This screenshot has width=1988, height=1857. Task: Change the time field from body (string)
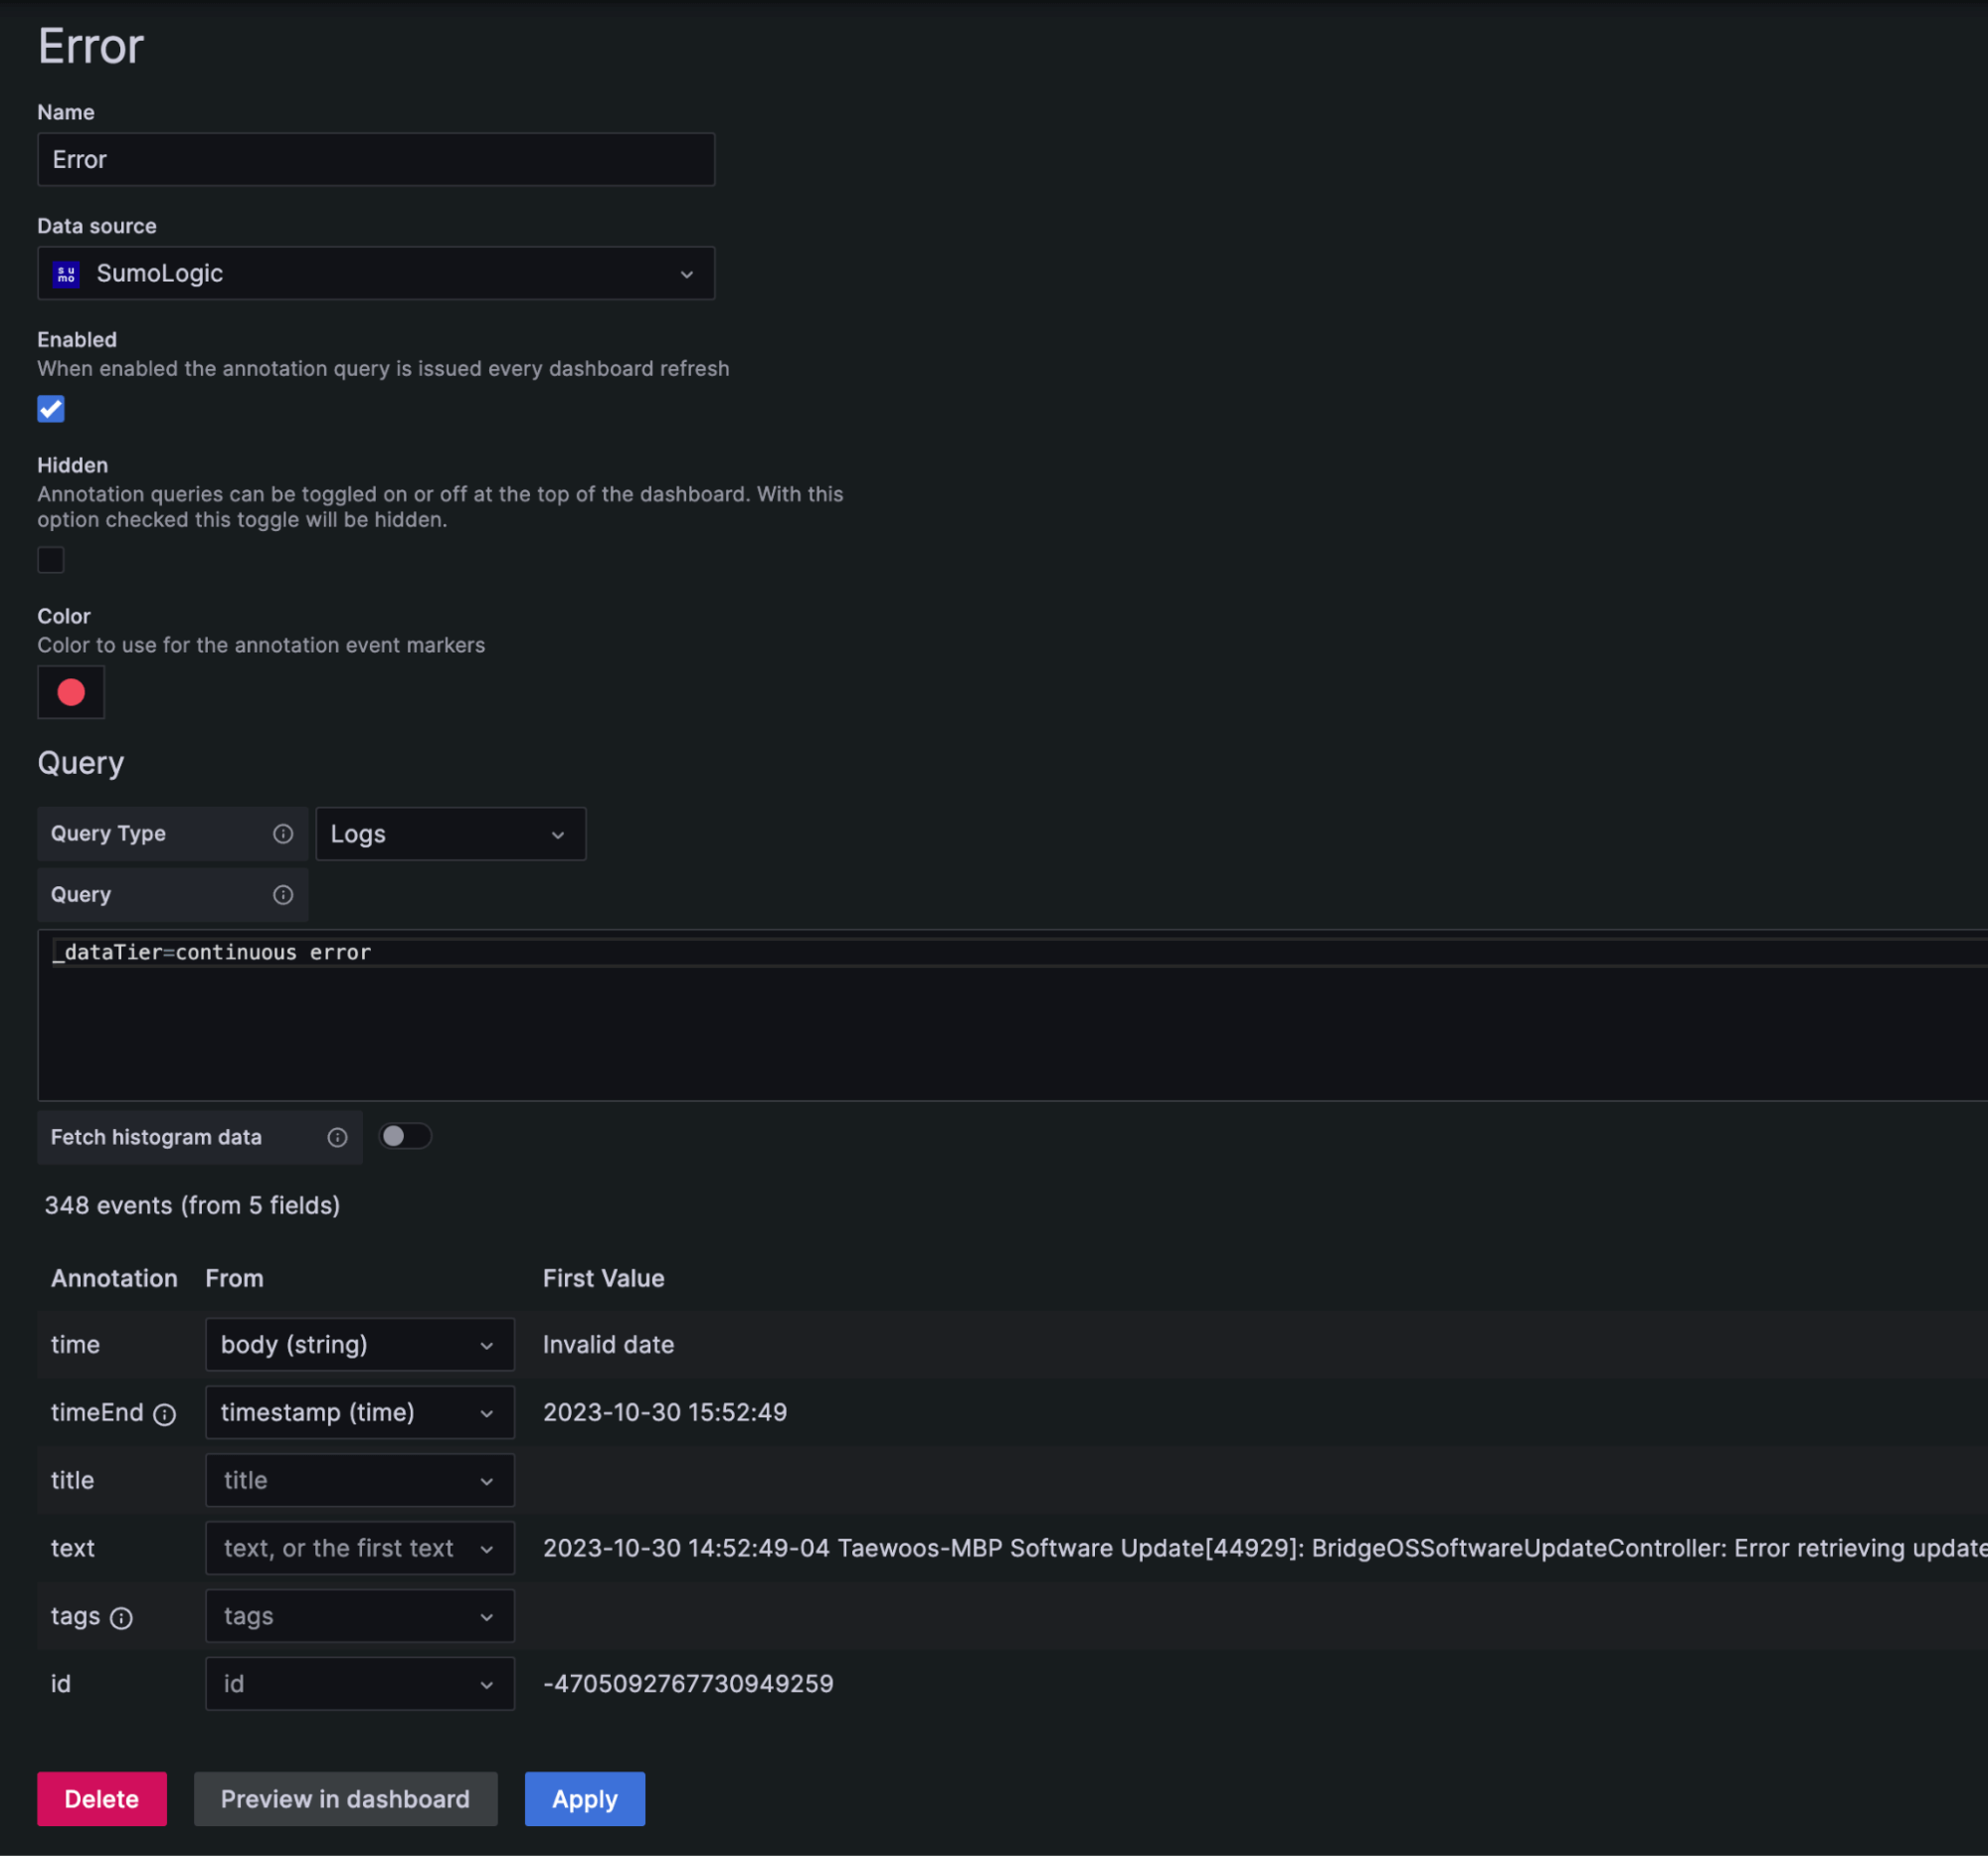click(359, 1344)
